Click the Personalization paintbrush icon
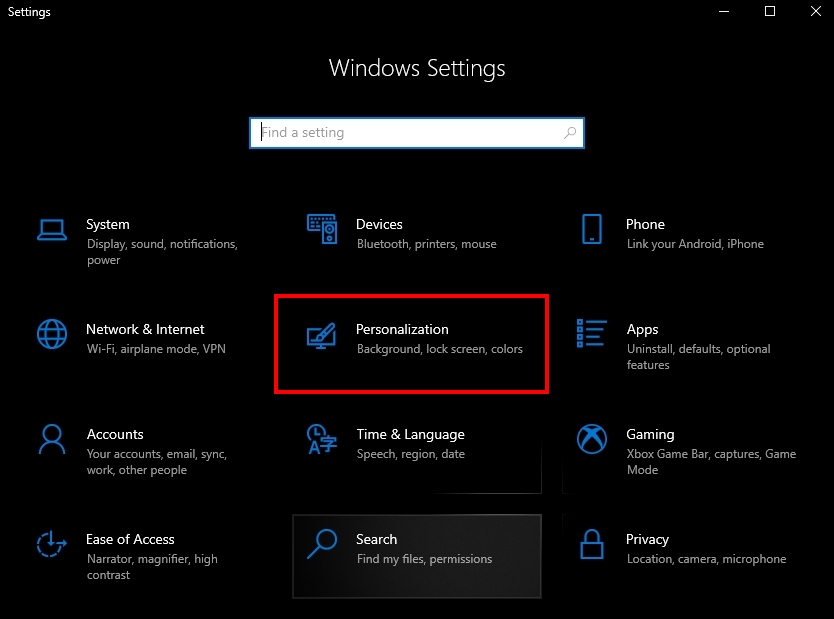The image size is (834, 619). (x=321, y=336)
